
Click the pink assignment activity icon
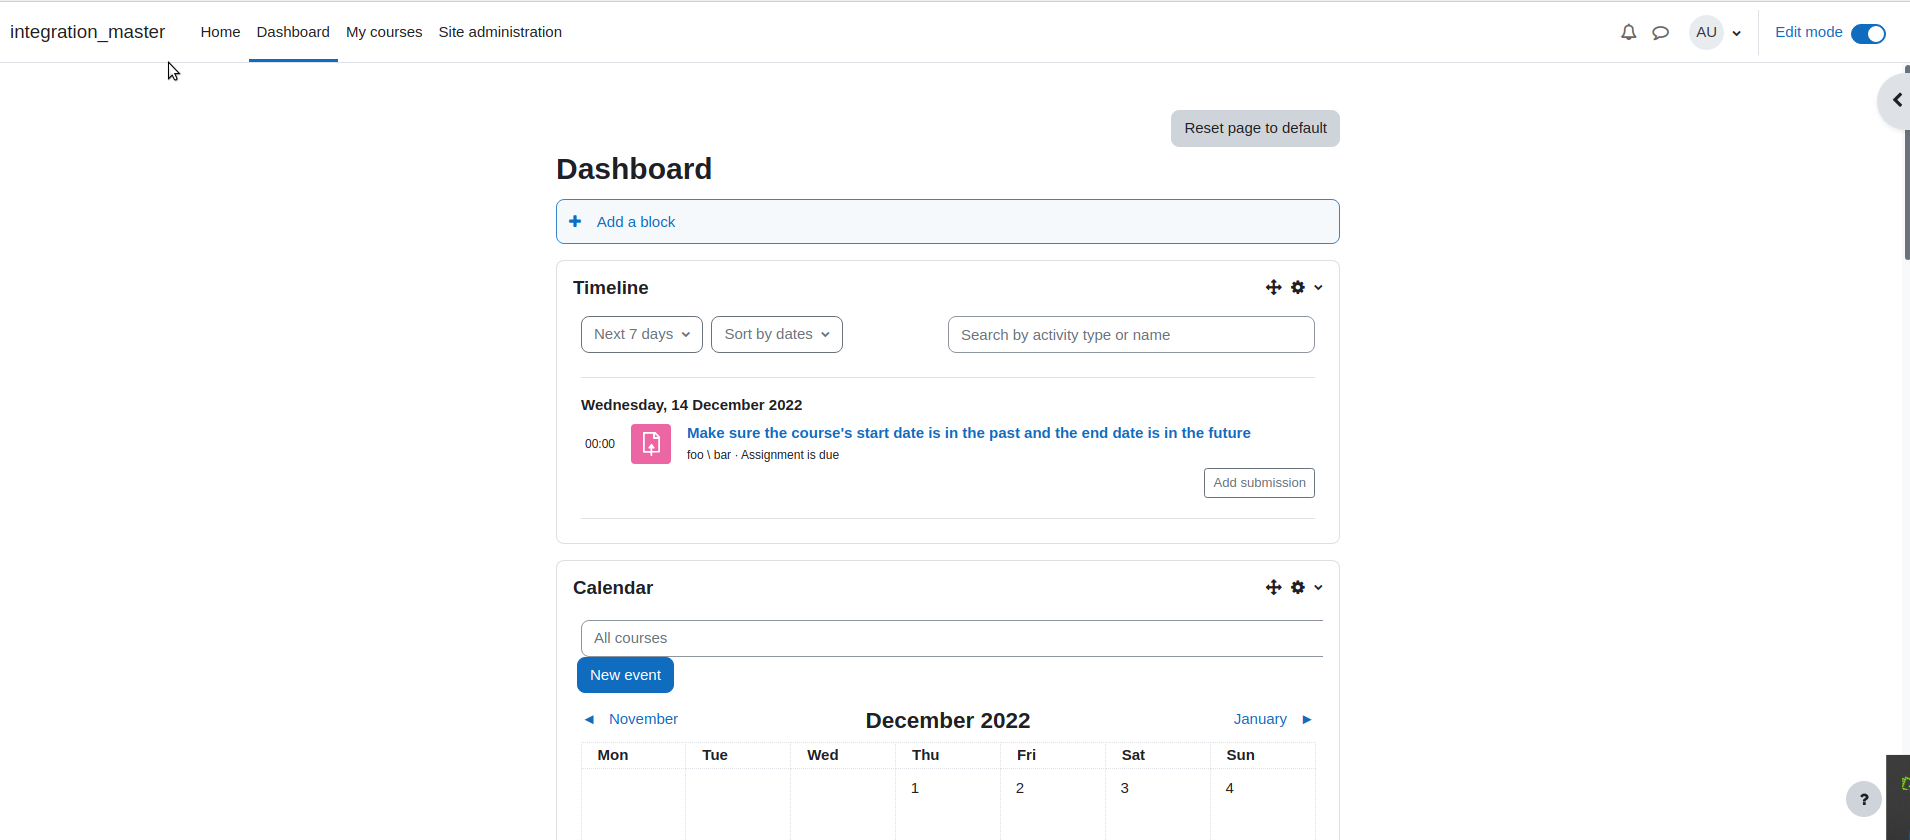click(651, 444)
